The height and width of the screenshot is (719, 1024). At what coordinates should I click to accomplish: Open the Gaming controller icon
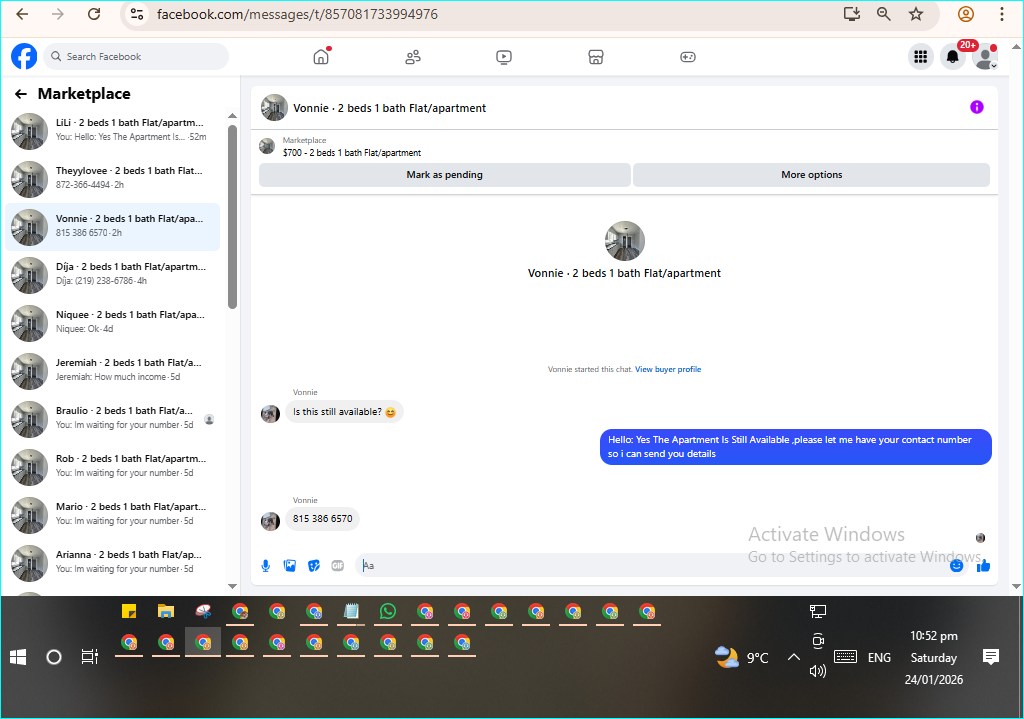click(688, 57)
